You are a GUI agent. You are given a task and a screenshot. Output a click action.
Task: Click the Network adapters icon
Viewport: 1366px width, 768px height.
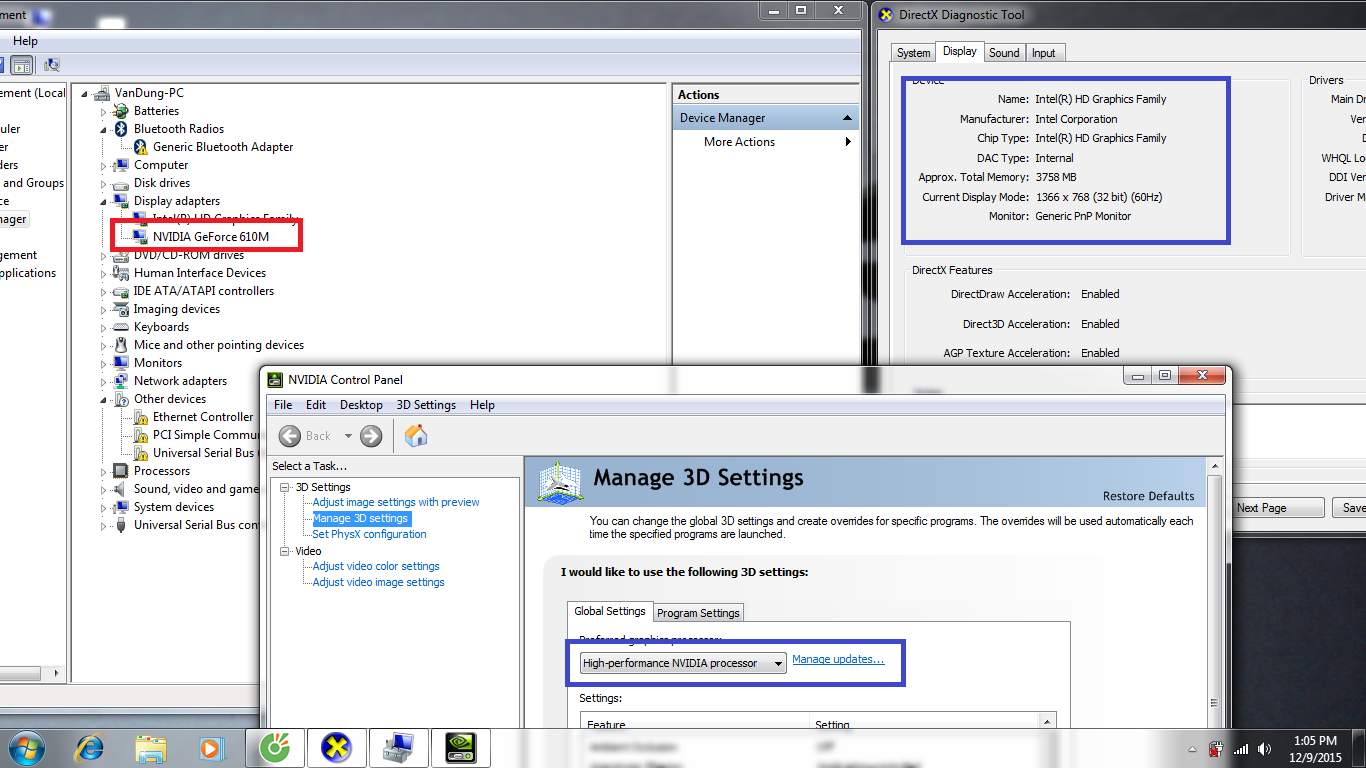pos(121,381)
